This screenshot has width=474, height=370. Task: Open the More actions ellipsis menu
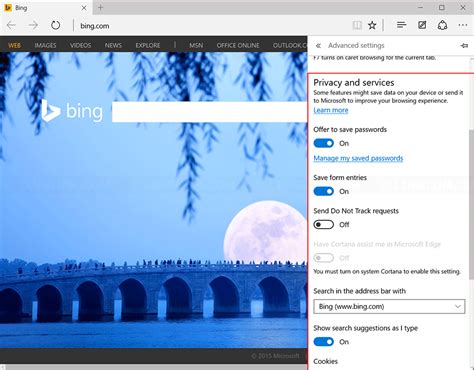pos(463,25)
